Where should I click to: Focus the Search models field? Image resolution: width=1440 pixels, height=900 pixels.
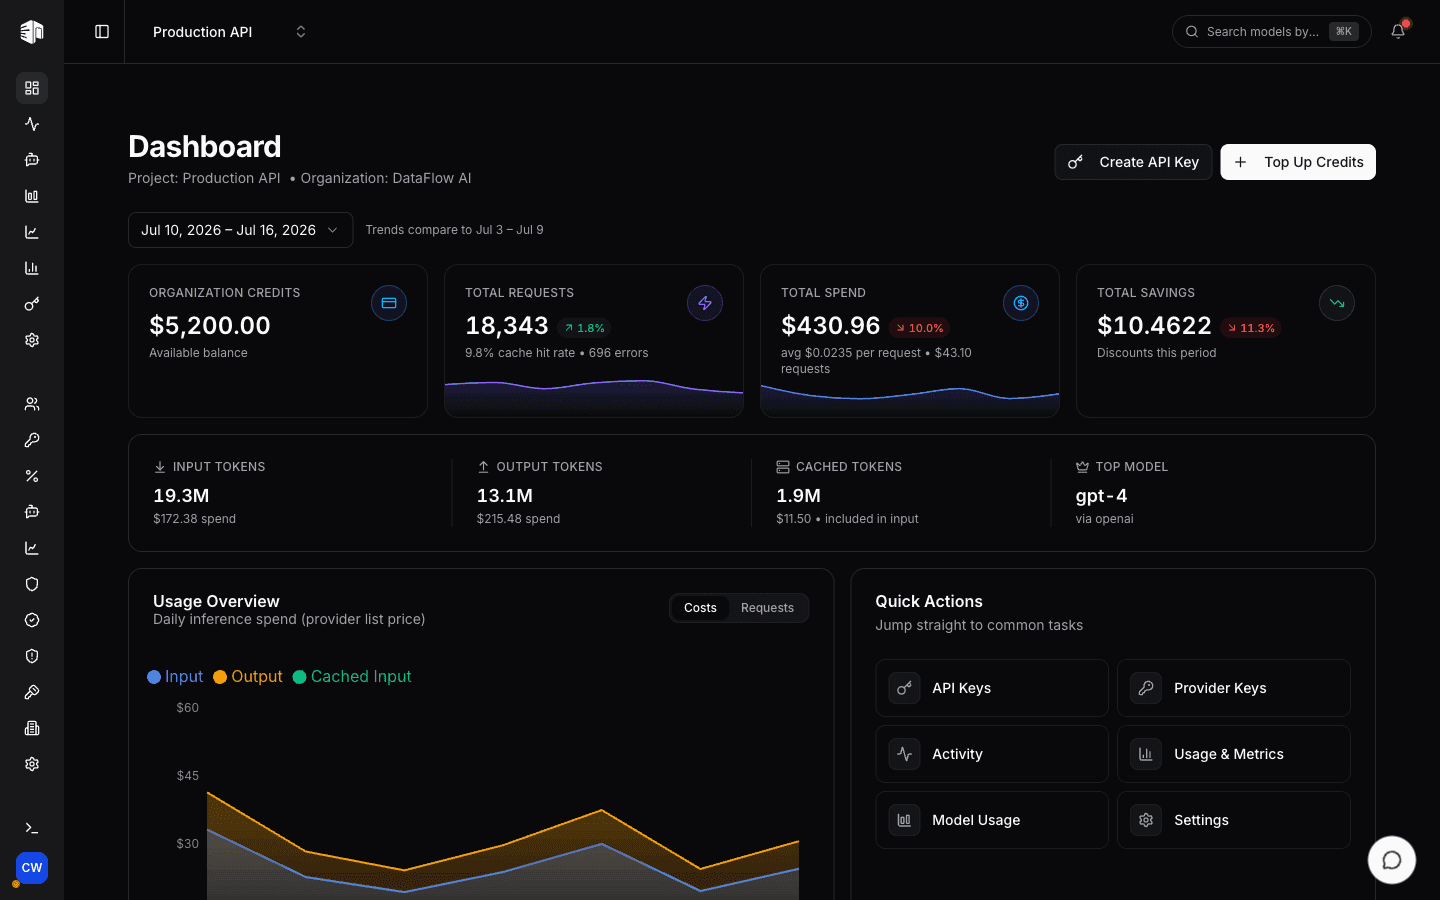click(1271, 32)
